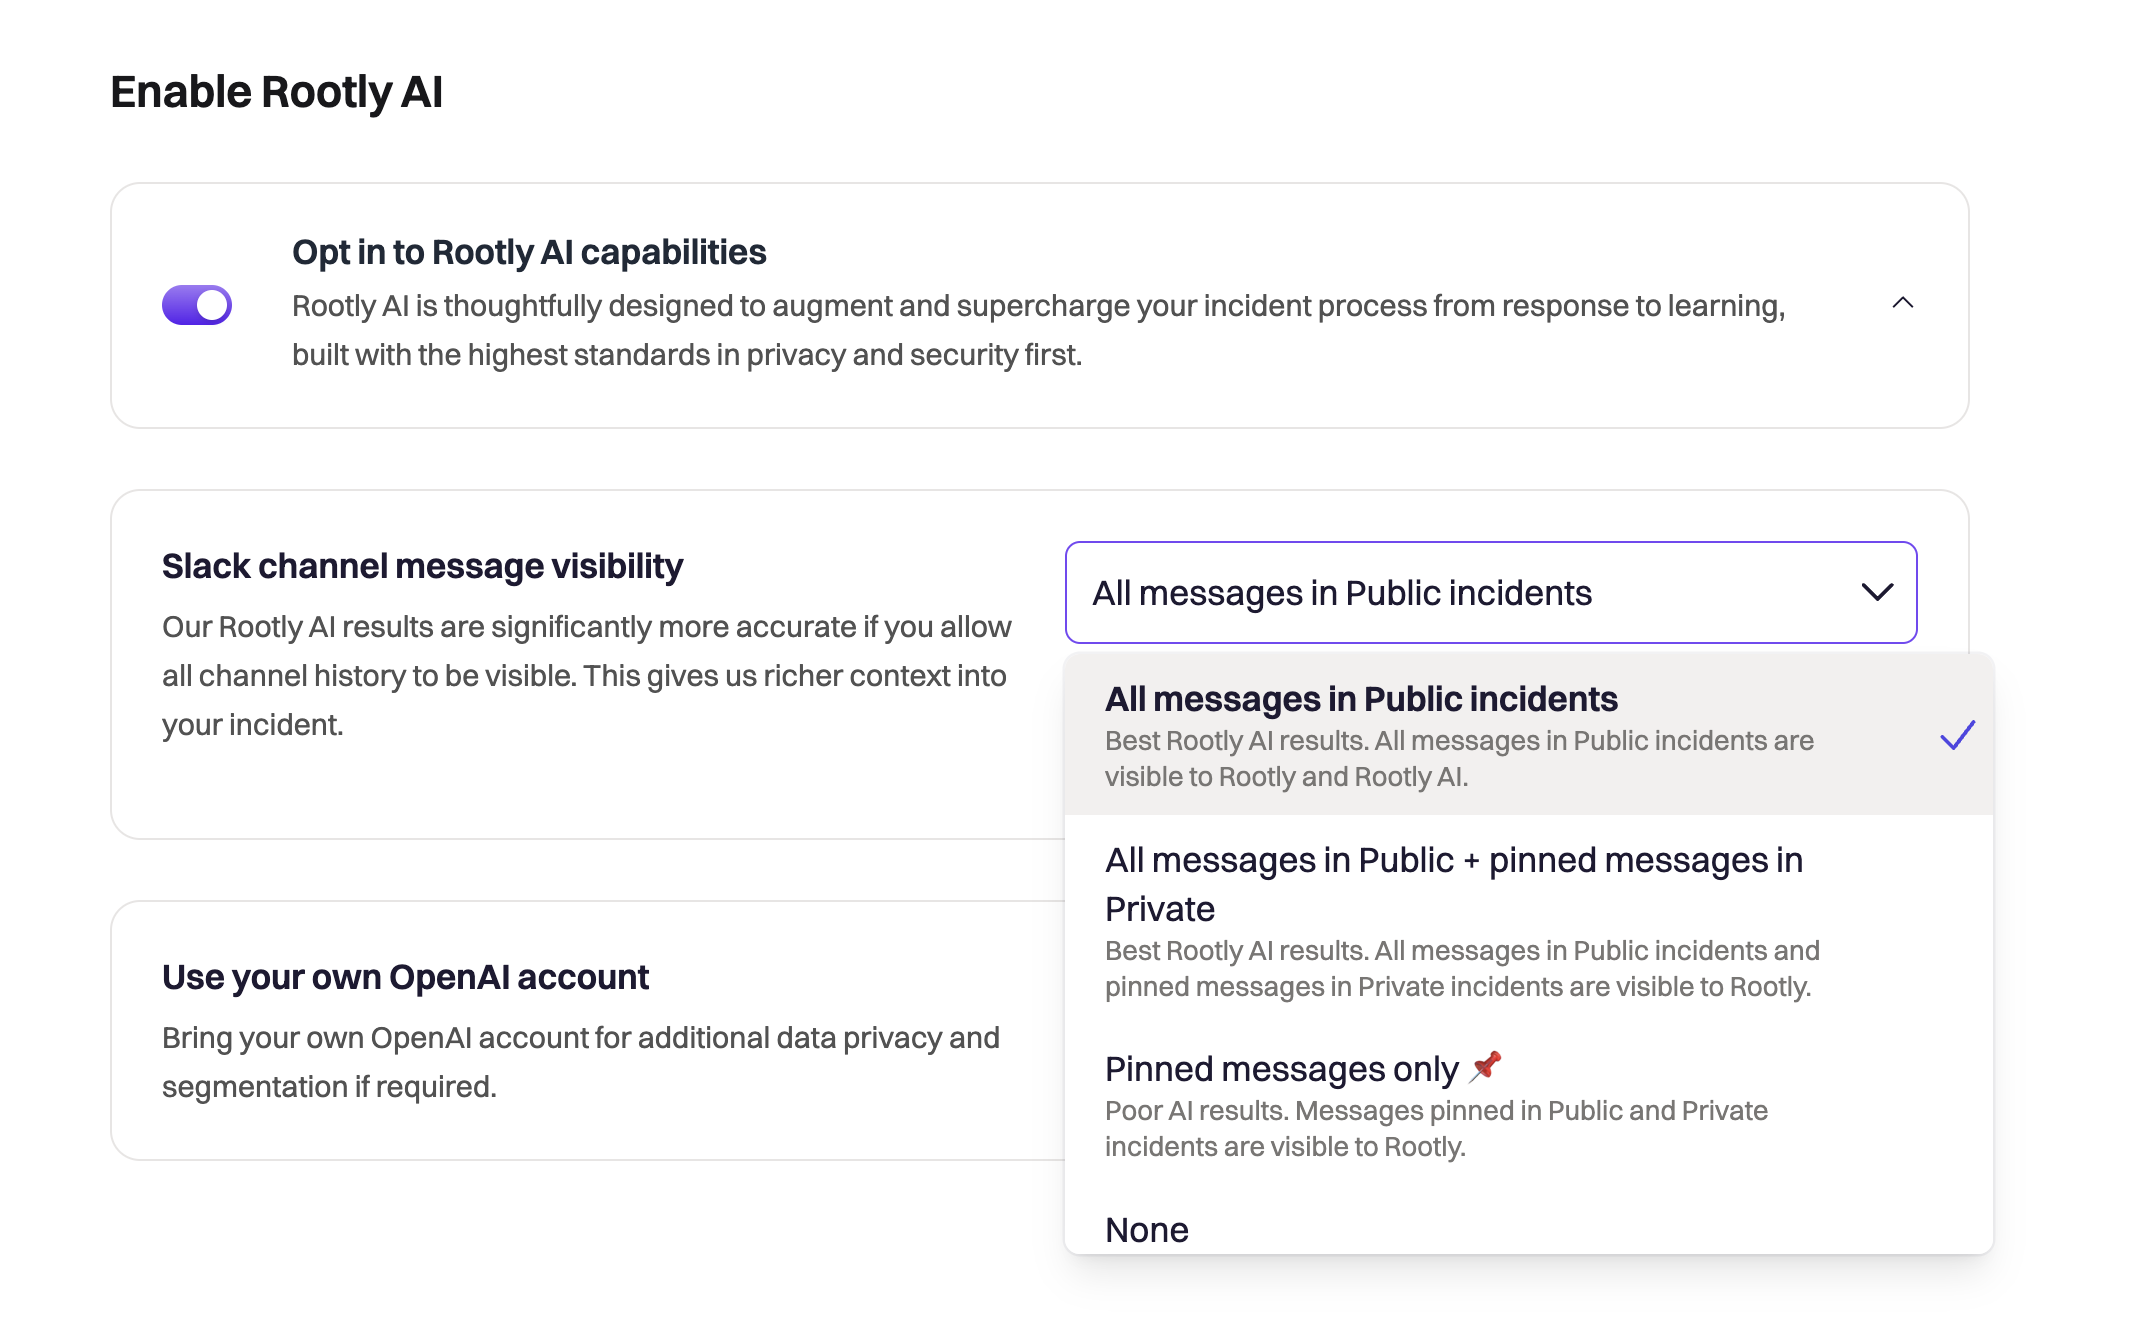Click the Enable Rootly AI heading

click(x=277, y=92)
